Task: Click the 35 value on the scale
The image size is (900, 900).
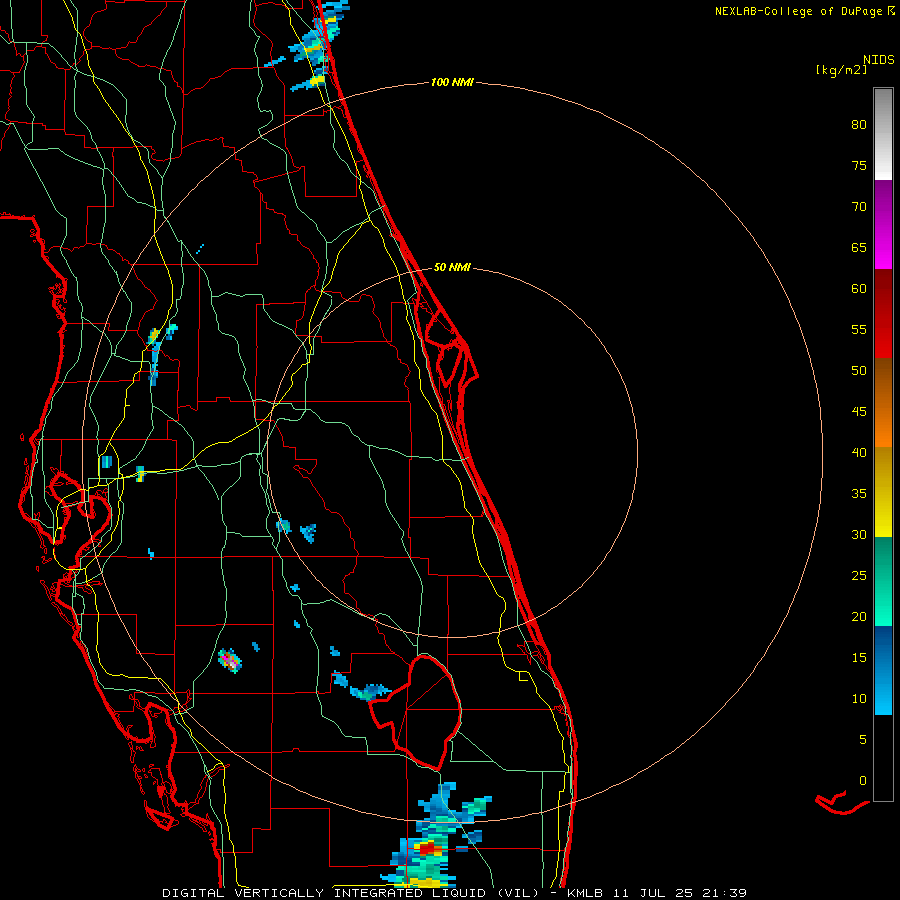Action: pos(859,494)
